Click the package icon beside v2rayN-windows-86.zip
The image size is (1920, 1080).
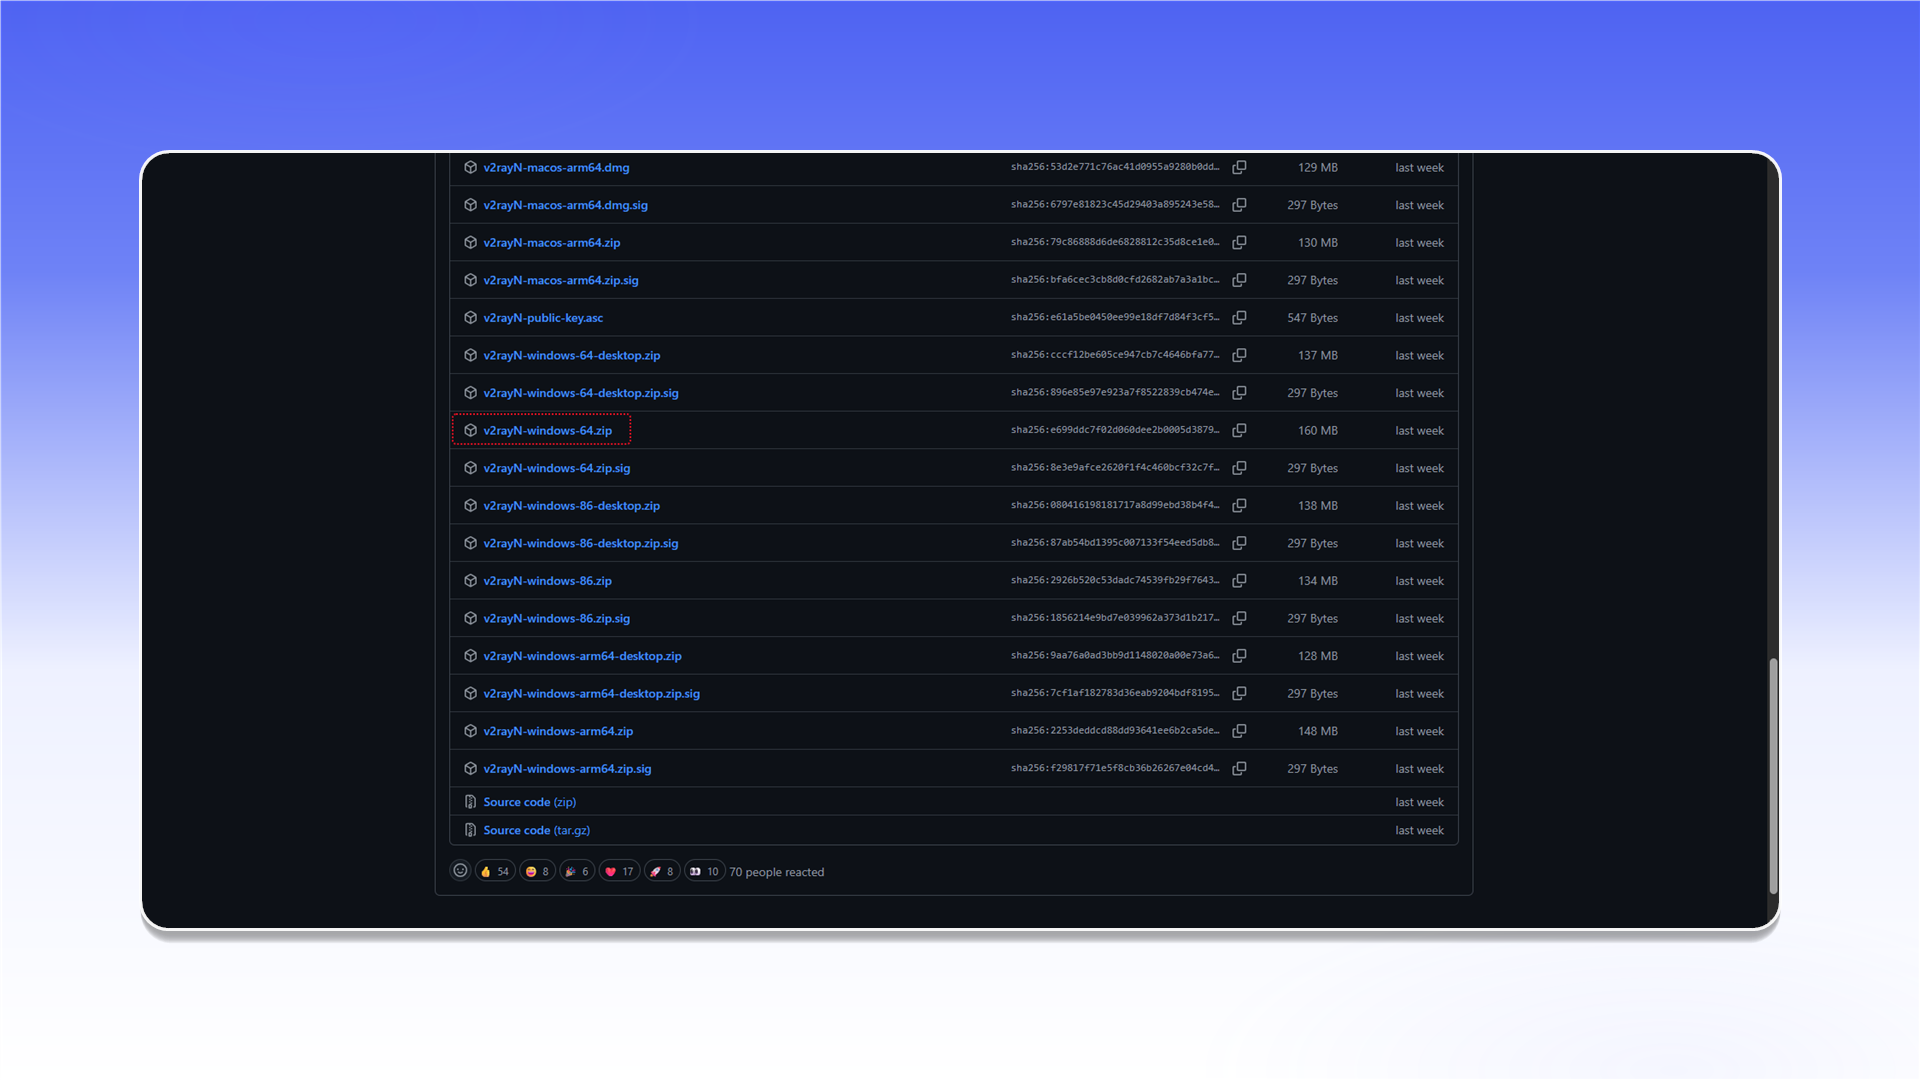click(470, 581)
